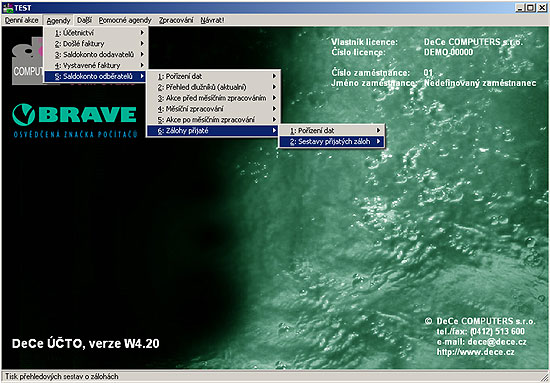Click the BRAVE logo checkmark icon
The height and width of the screenshot is (383, 550).
point(24,114)
